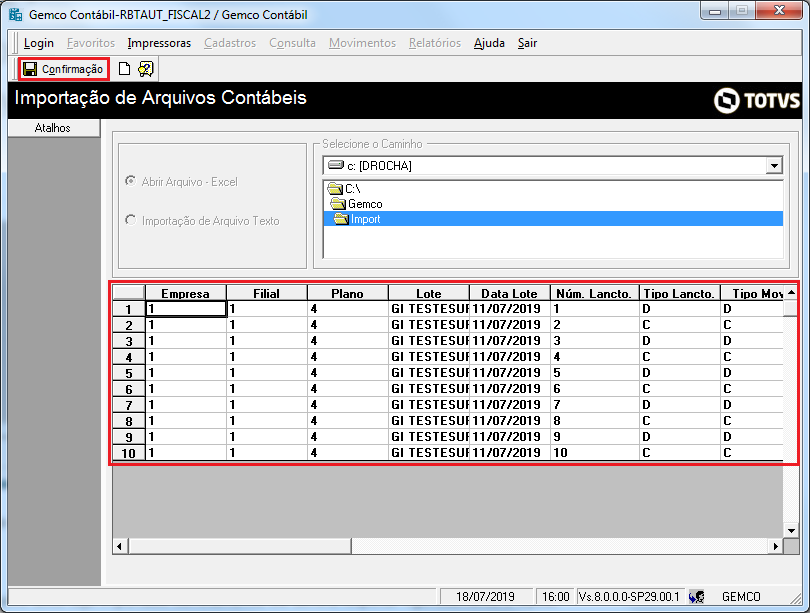Expand the drive selection dropdown arrow

774,166
